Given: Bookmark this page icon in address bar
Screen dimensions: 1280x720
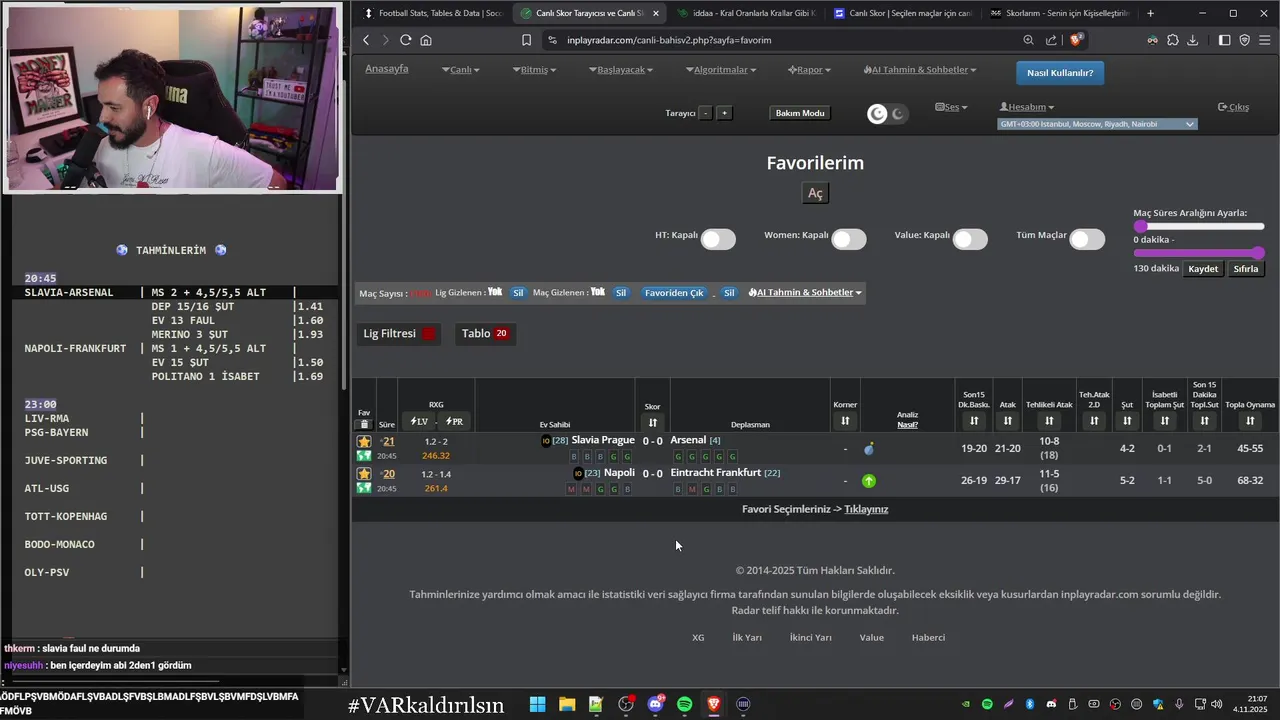Looking at the screenshot, I should click(x=526, y=40).
